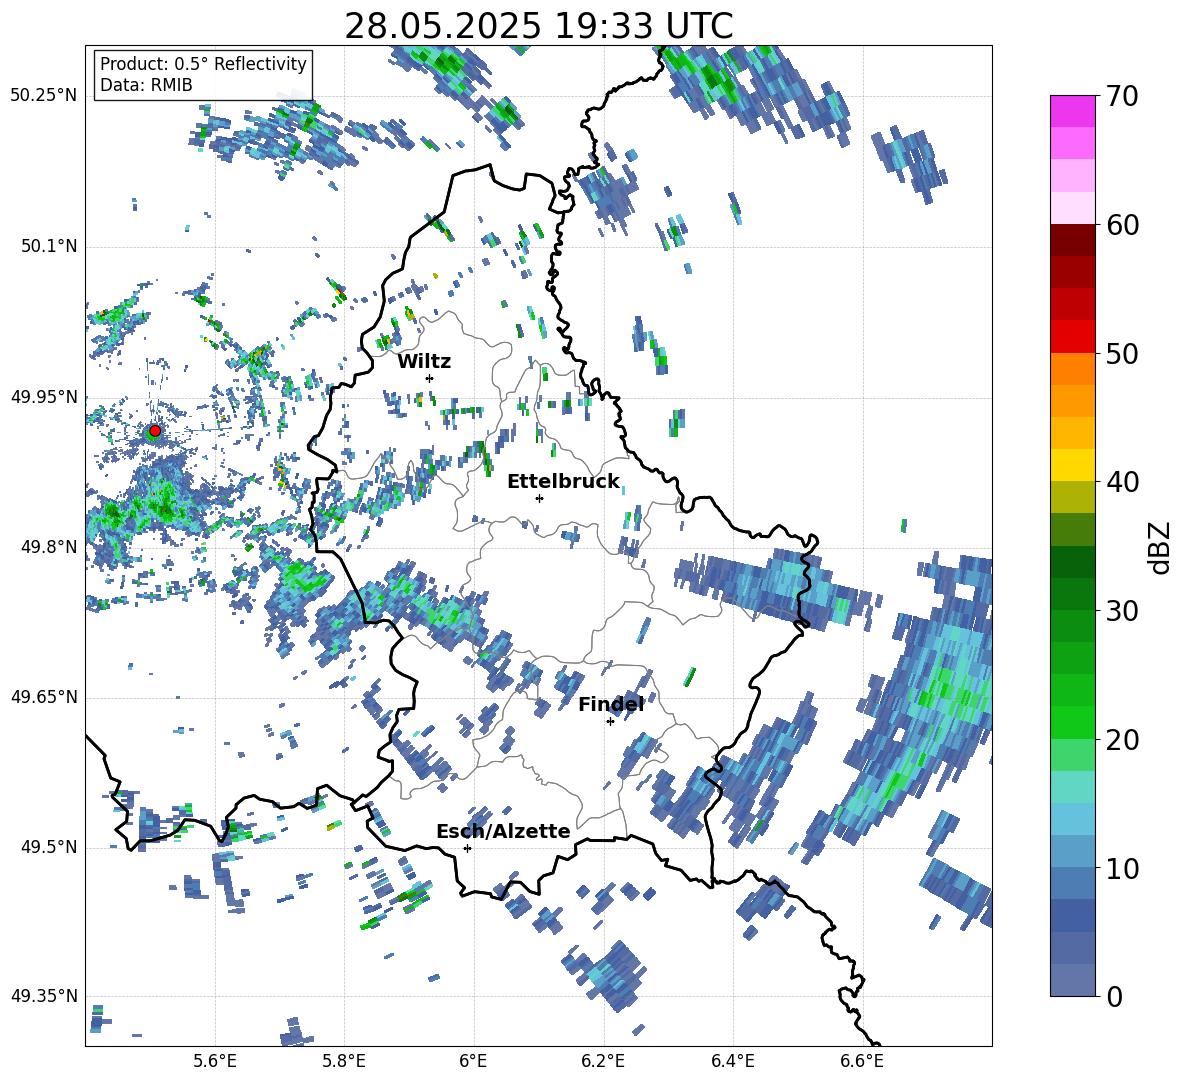Screen dimensions: 1184x1081
Task: Click the title 28.05.2025 19:33 UTC
Action: click(538, 26)
